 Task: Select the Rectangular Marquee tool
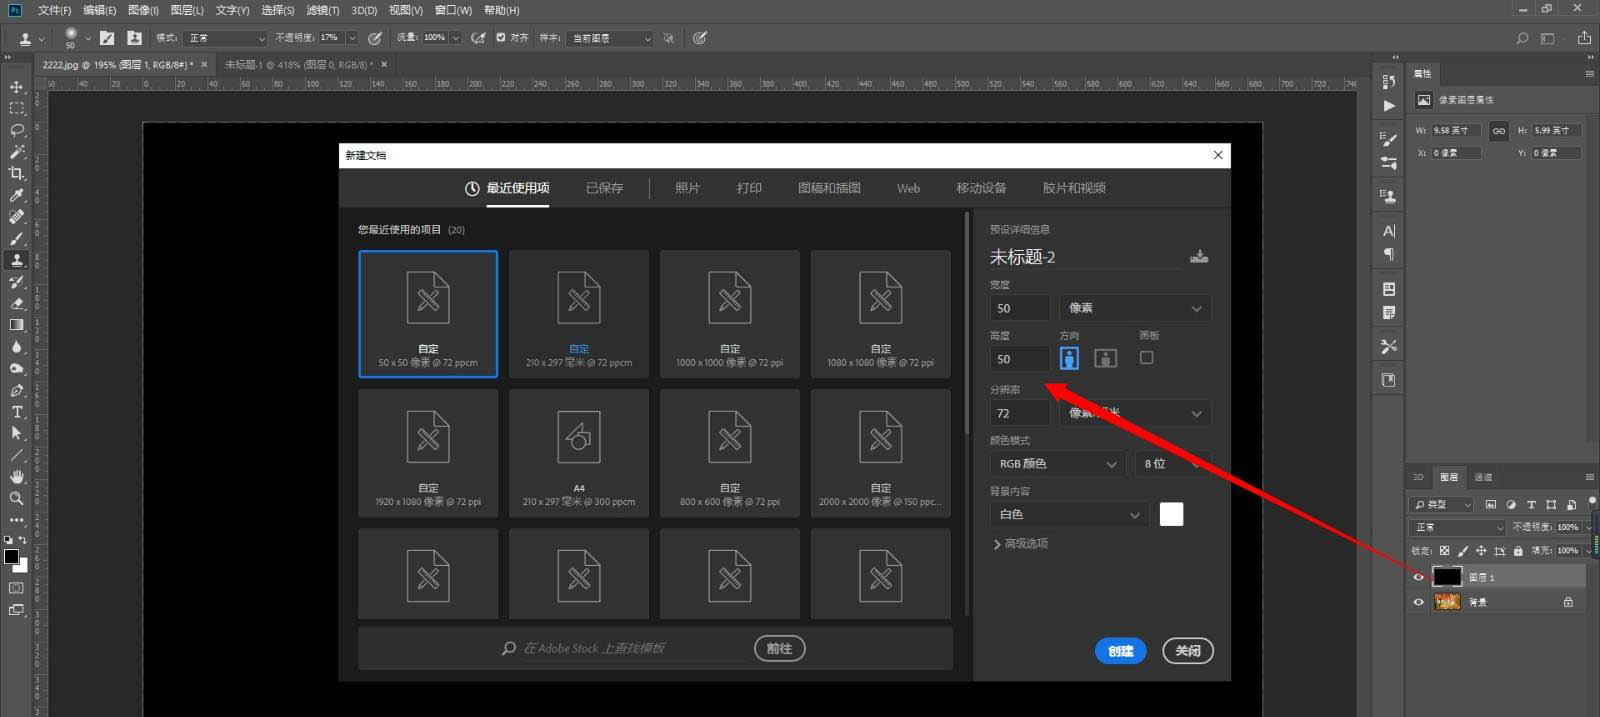point(17,108)
